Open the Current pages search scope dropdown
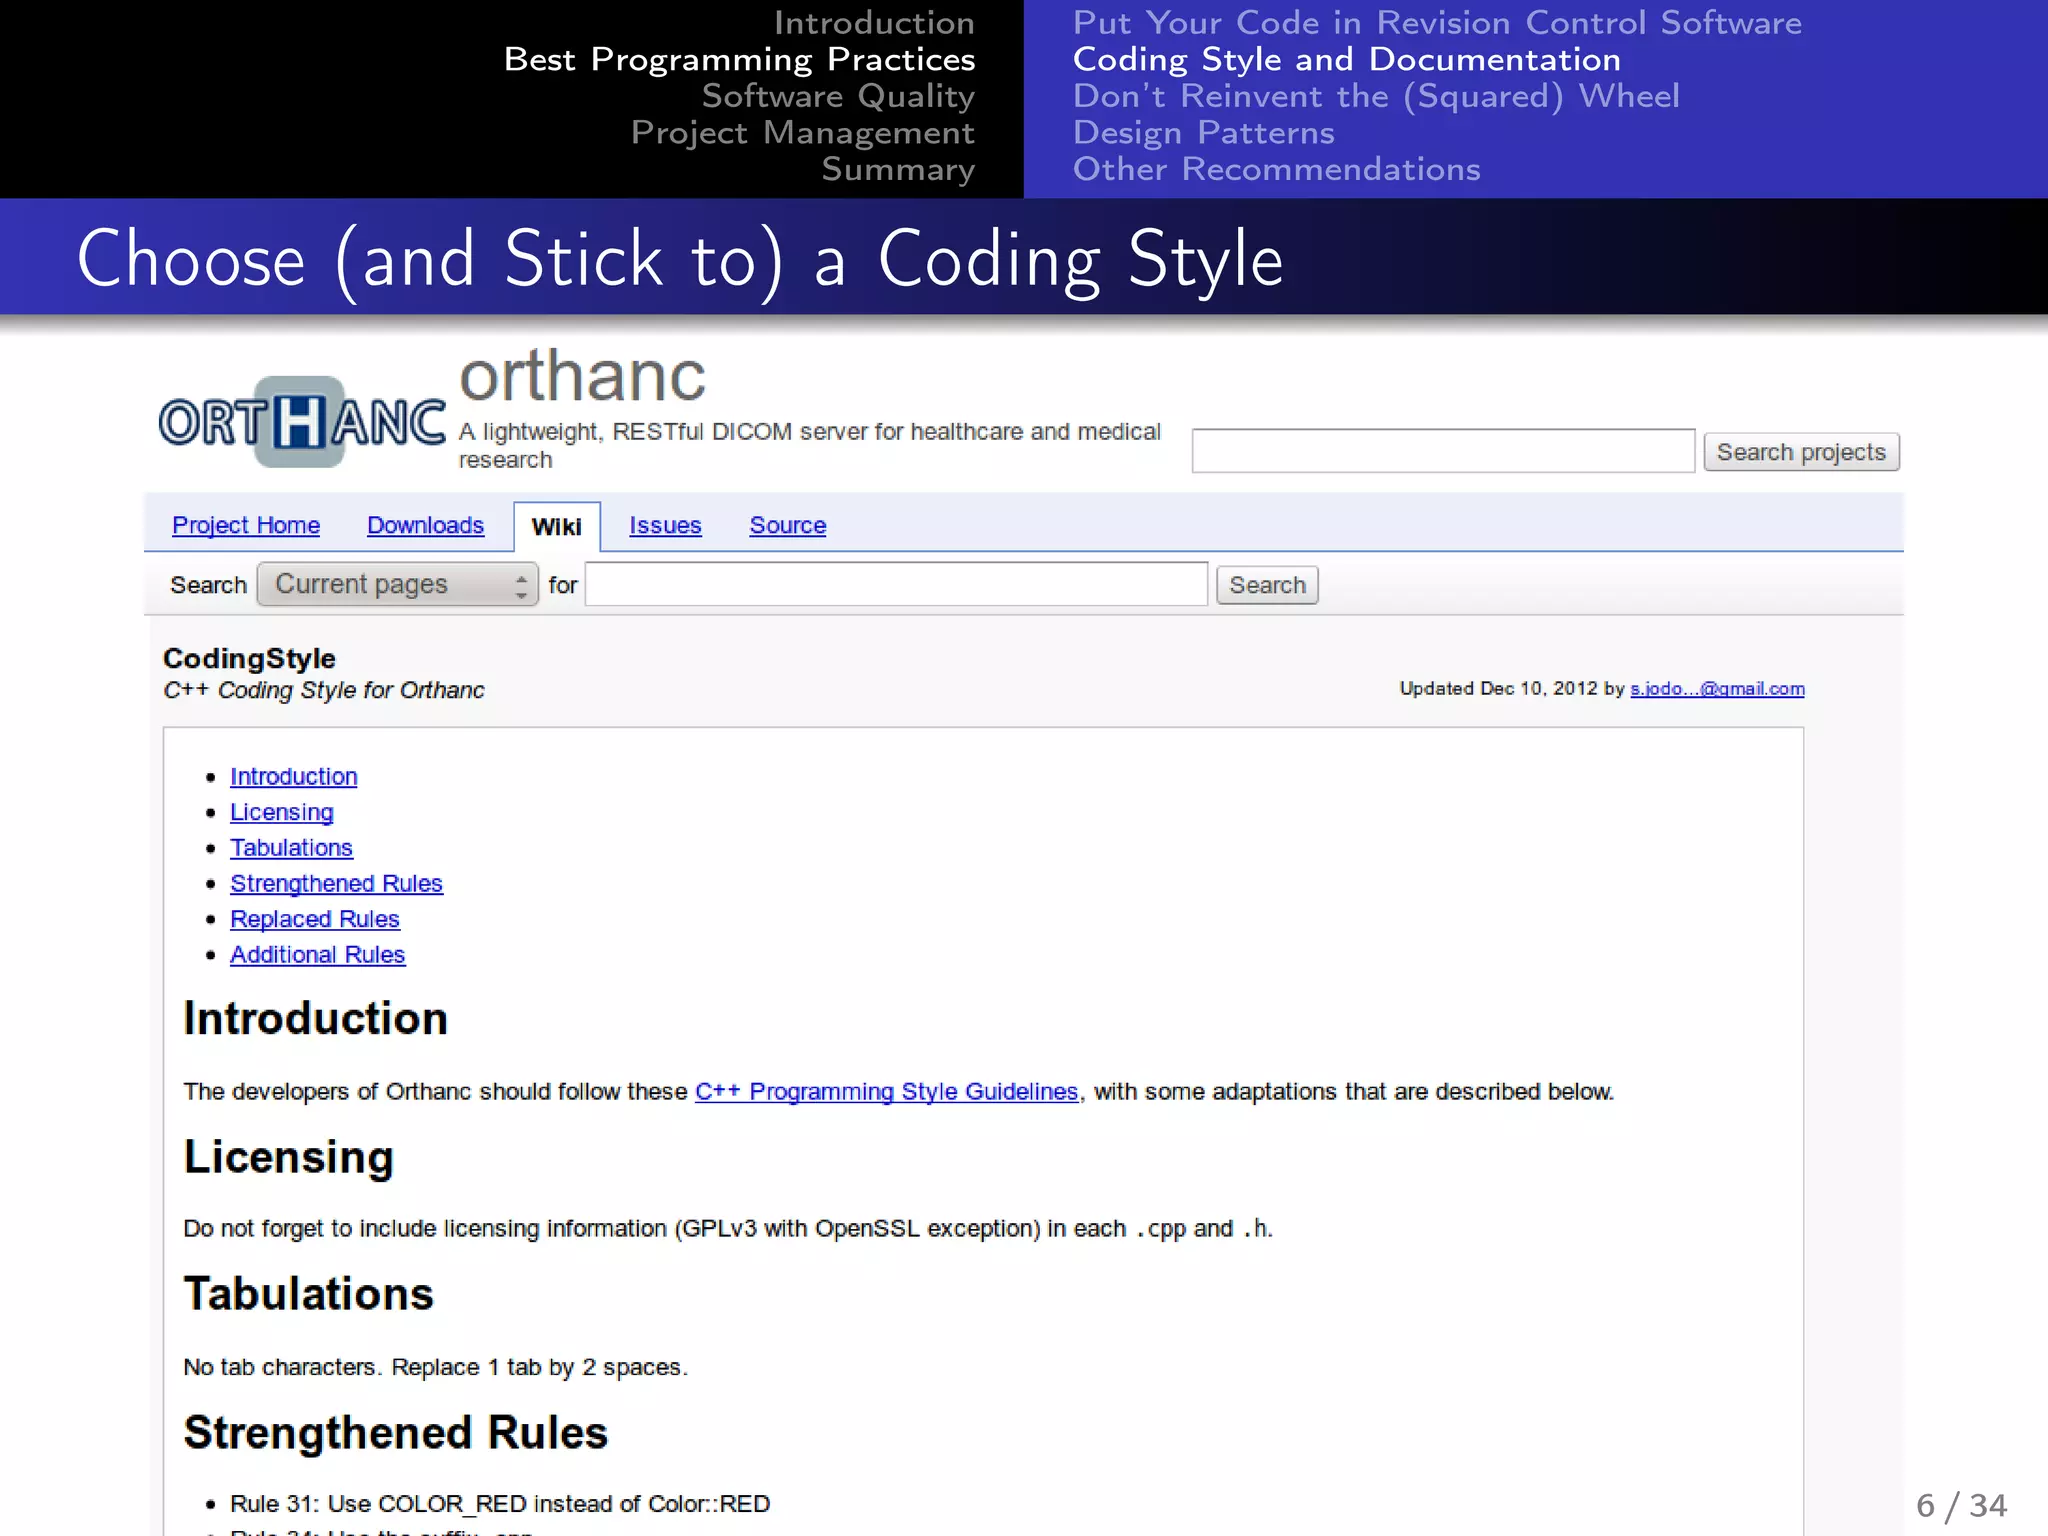This screenshot has width=2048, height=1536. [x=398, y=584]
